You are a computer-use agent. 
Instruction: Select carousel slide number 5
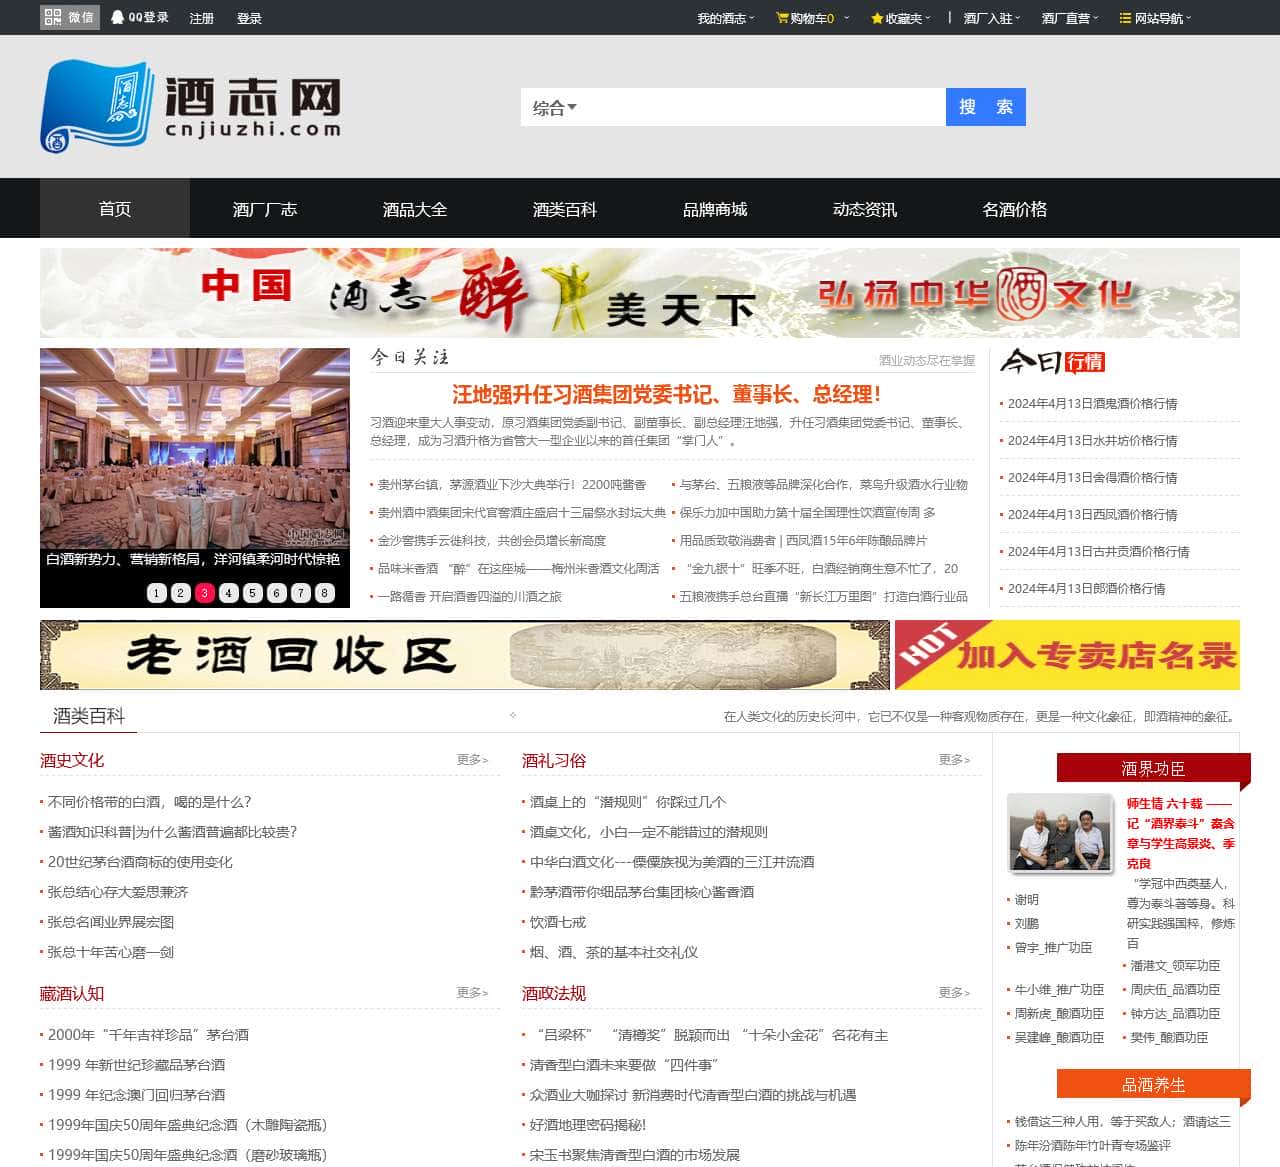252,592
